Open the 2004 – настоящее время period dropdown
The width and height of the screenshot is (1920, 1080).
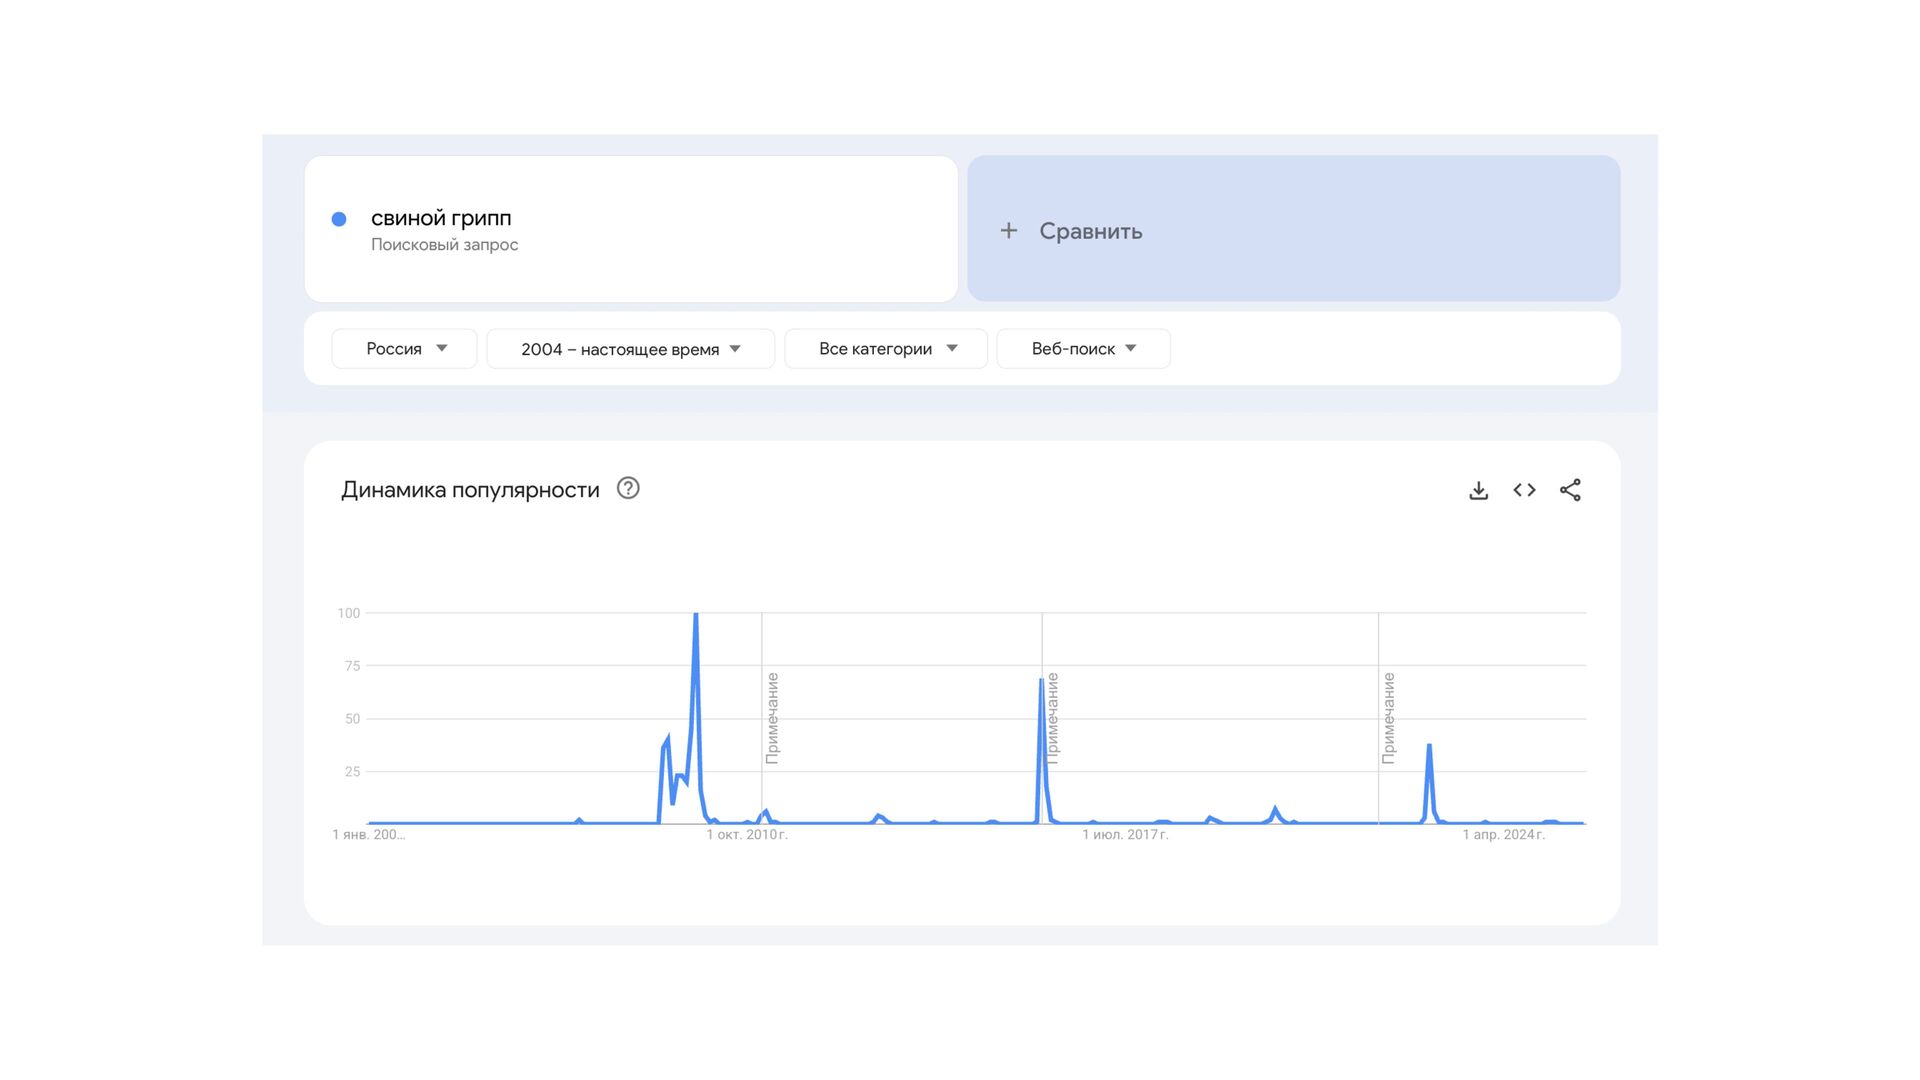pos(630,349)
